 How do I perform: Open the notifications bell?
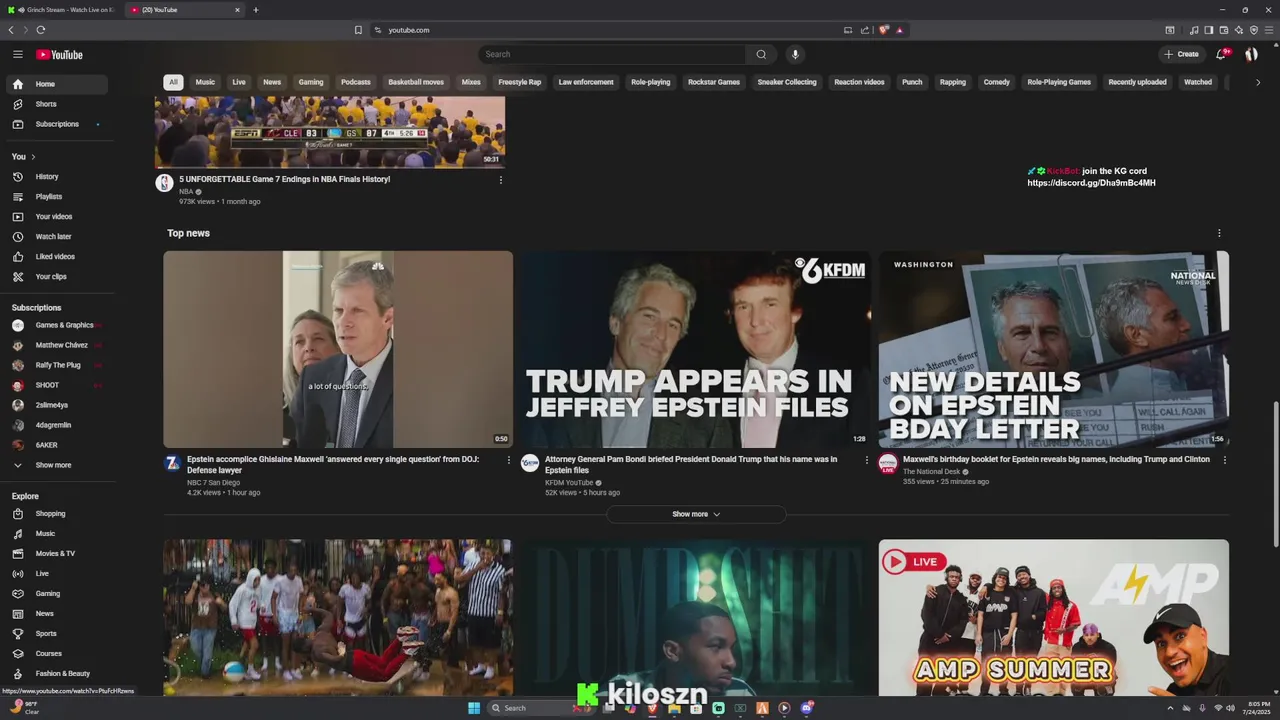pos(1221,54)
